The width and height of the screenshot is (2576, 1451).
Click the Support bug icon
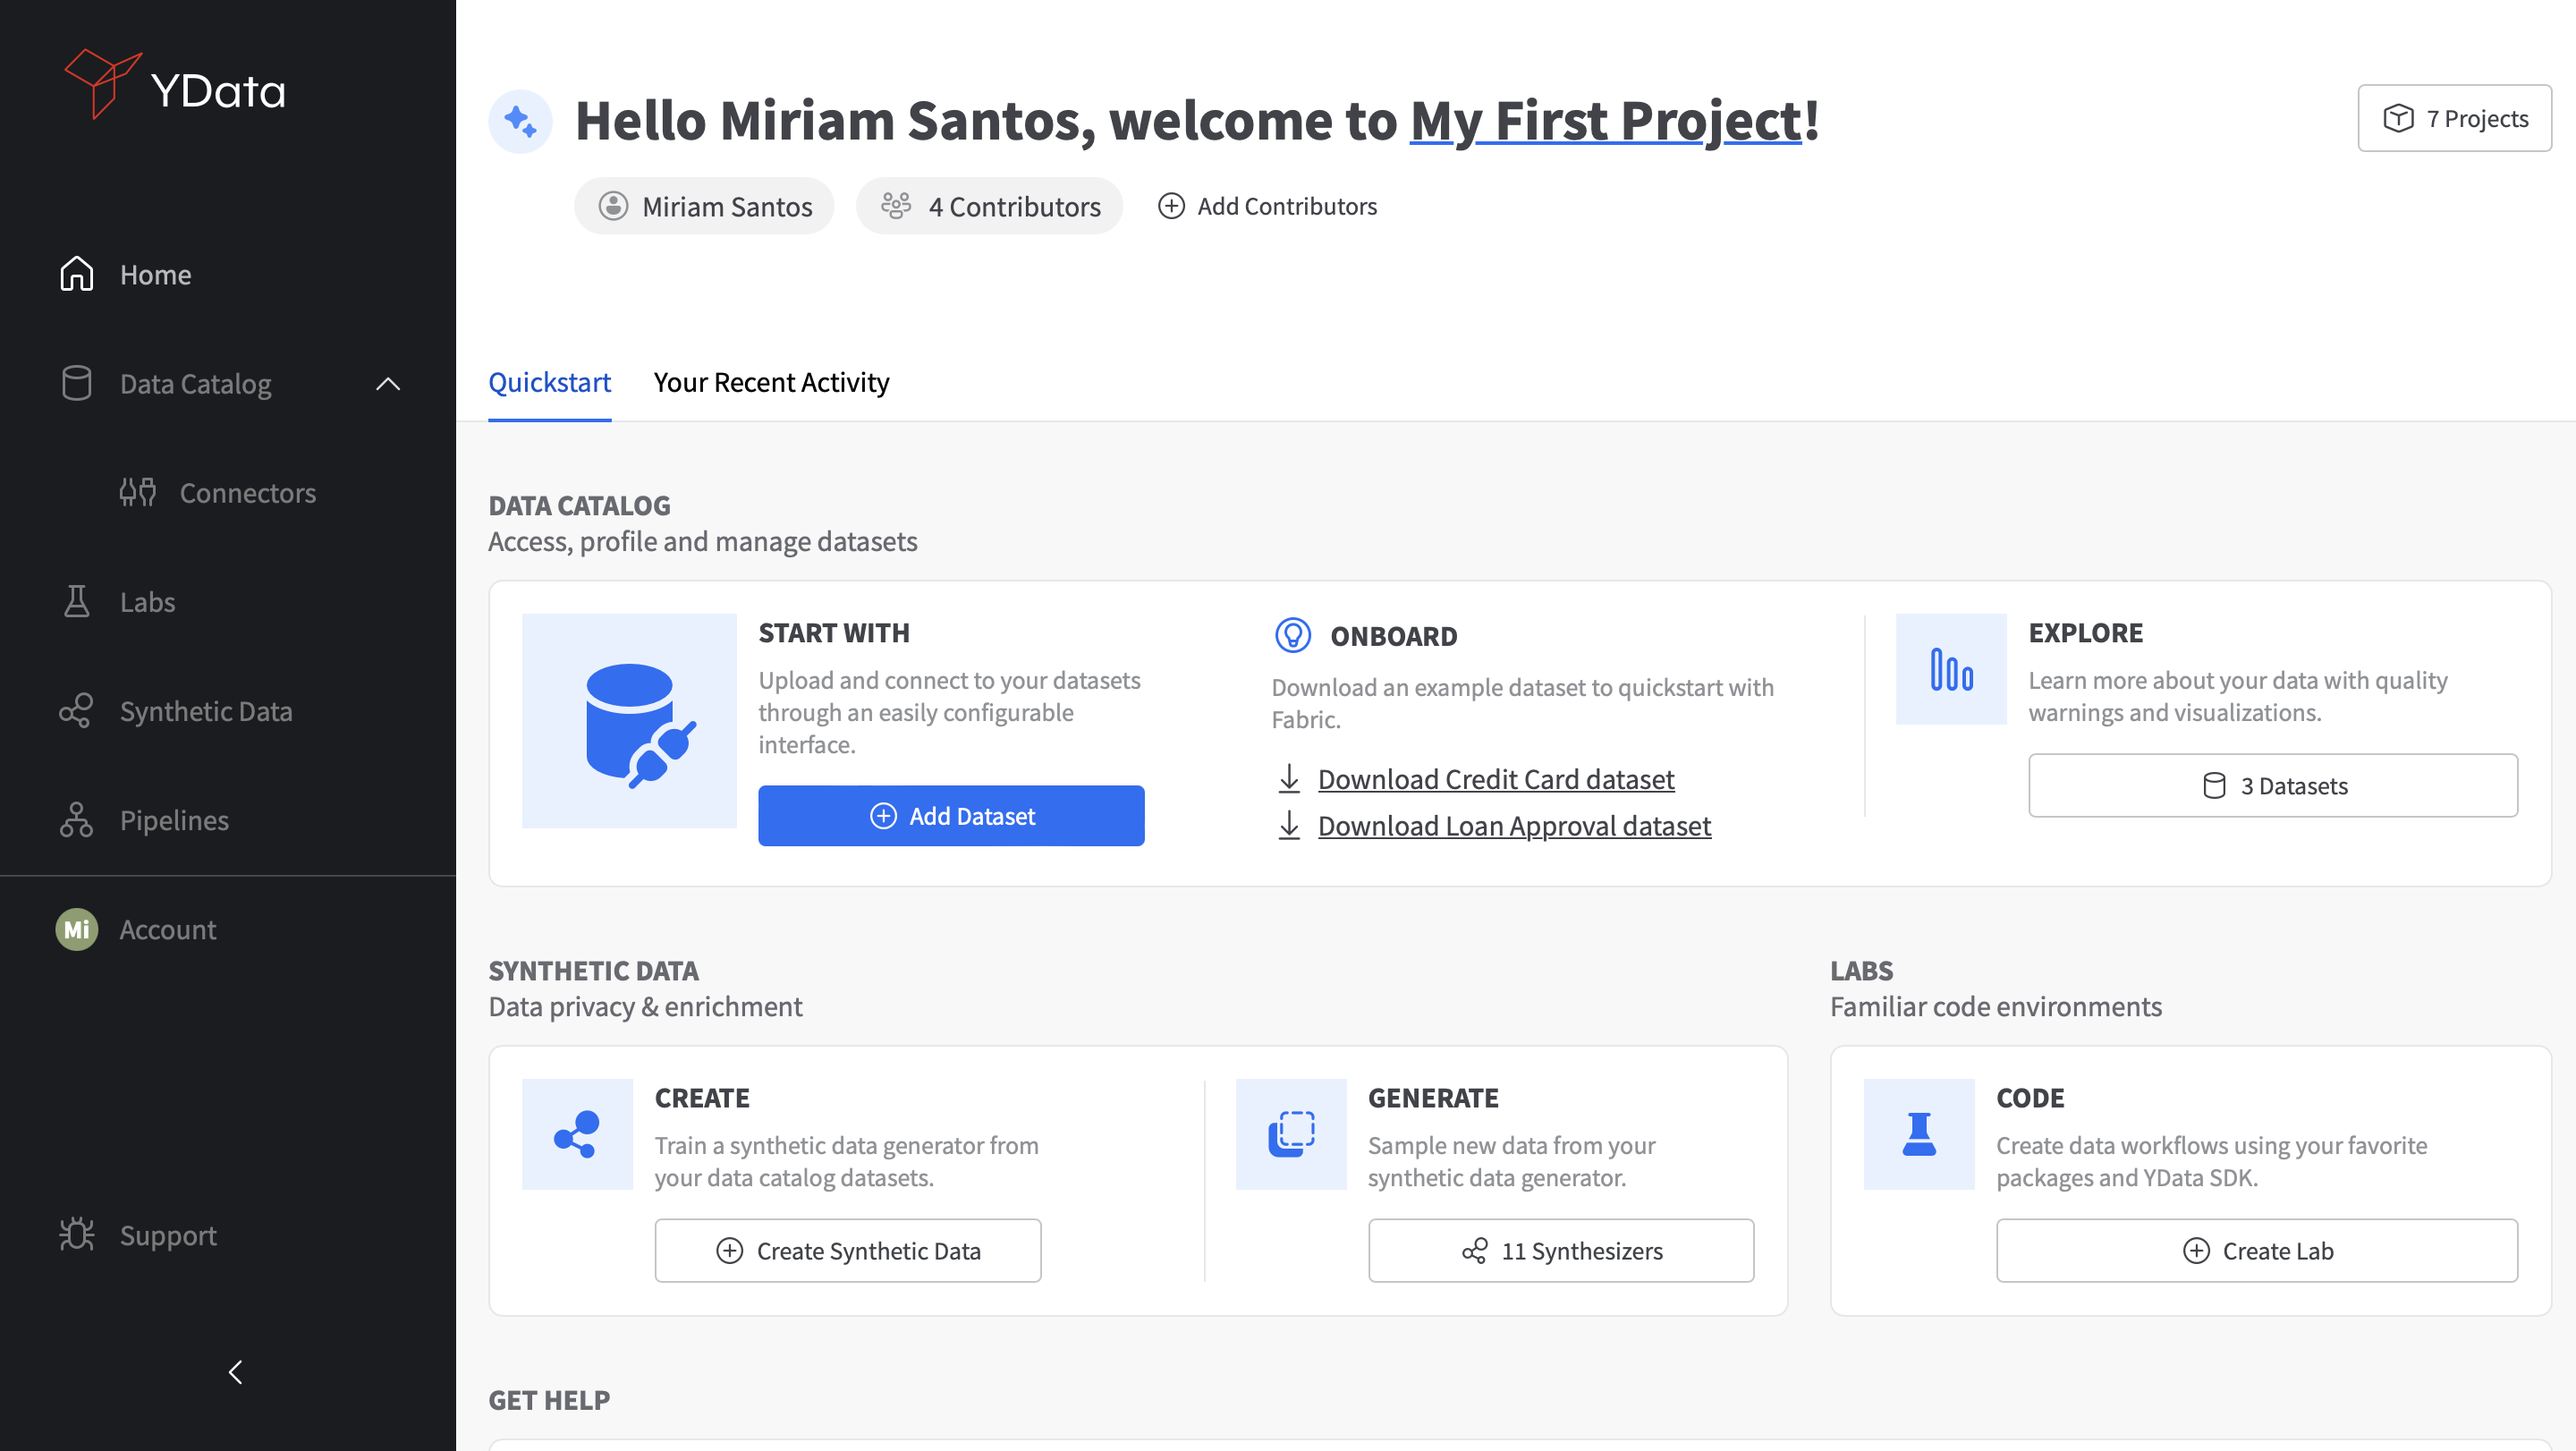tap(76, 1234)
